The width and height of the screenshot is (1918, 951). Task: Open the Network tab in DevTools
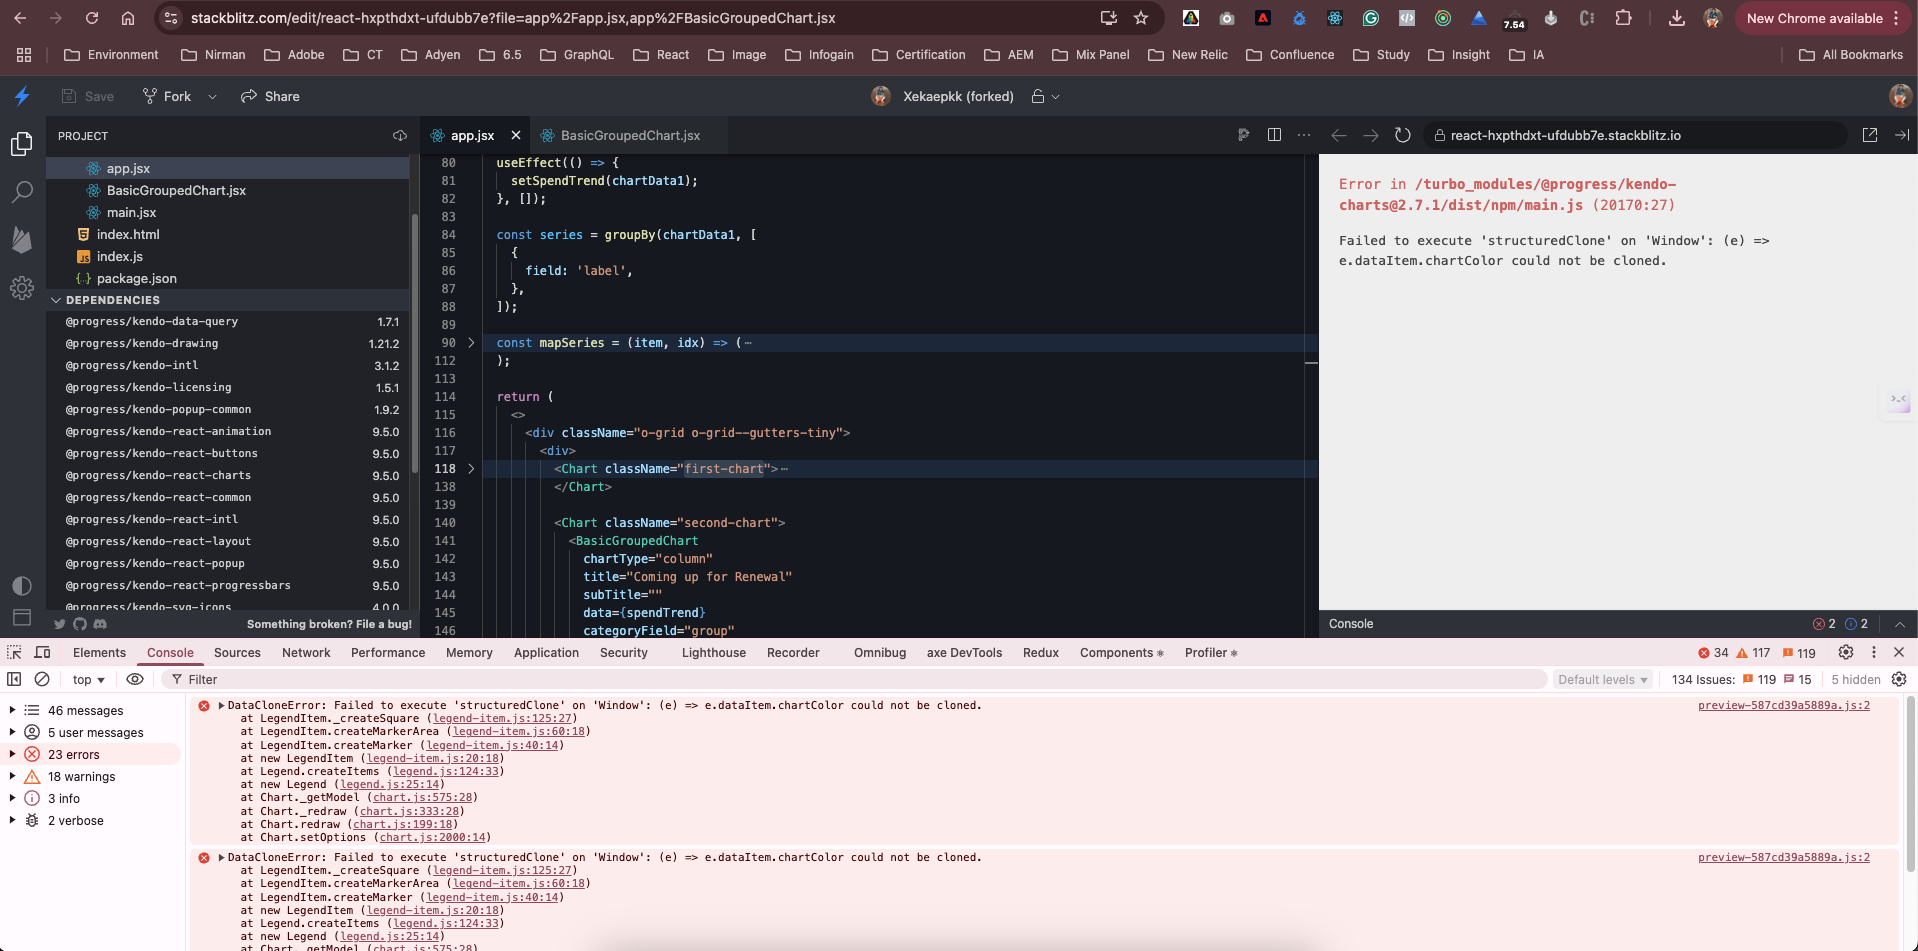coord(306,652)
